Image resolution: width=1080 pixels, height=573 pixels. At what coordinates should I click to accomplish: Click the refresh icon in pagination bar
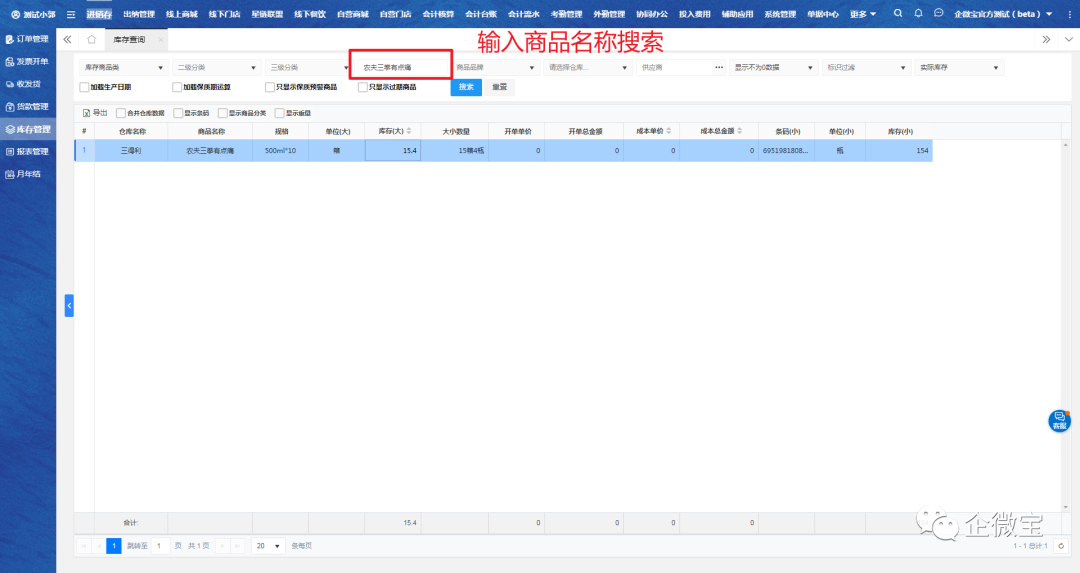pos(1060,546)
